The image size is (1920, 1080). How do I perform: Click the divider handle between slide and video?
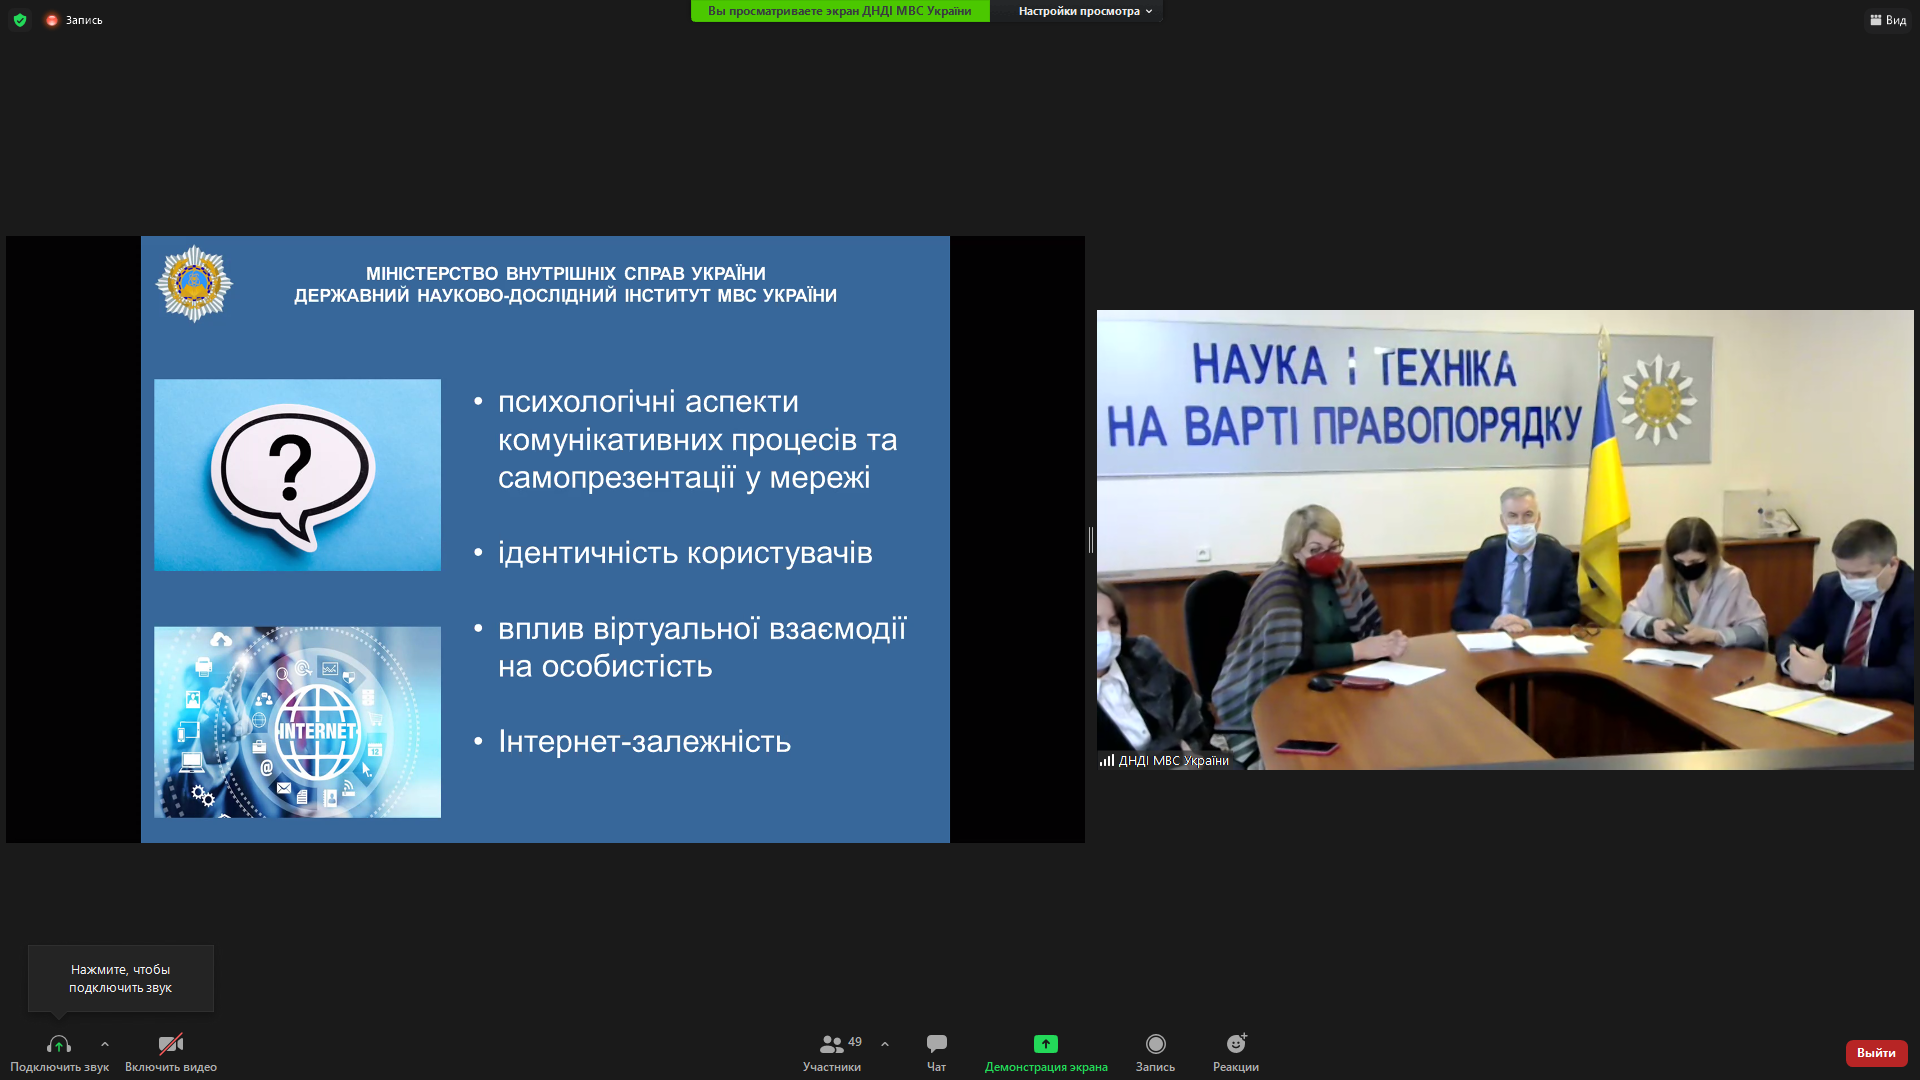coord(1091,540)
